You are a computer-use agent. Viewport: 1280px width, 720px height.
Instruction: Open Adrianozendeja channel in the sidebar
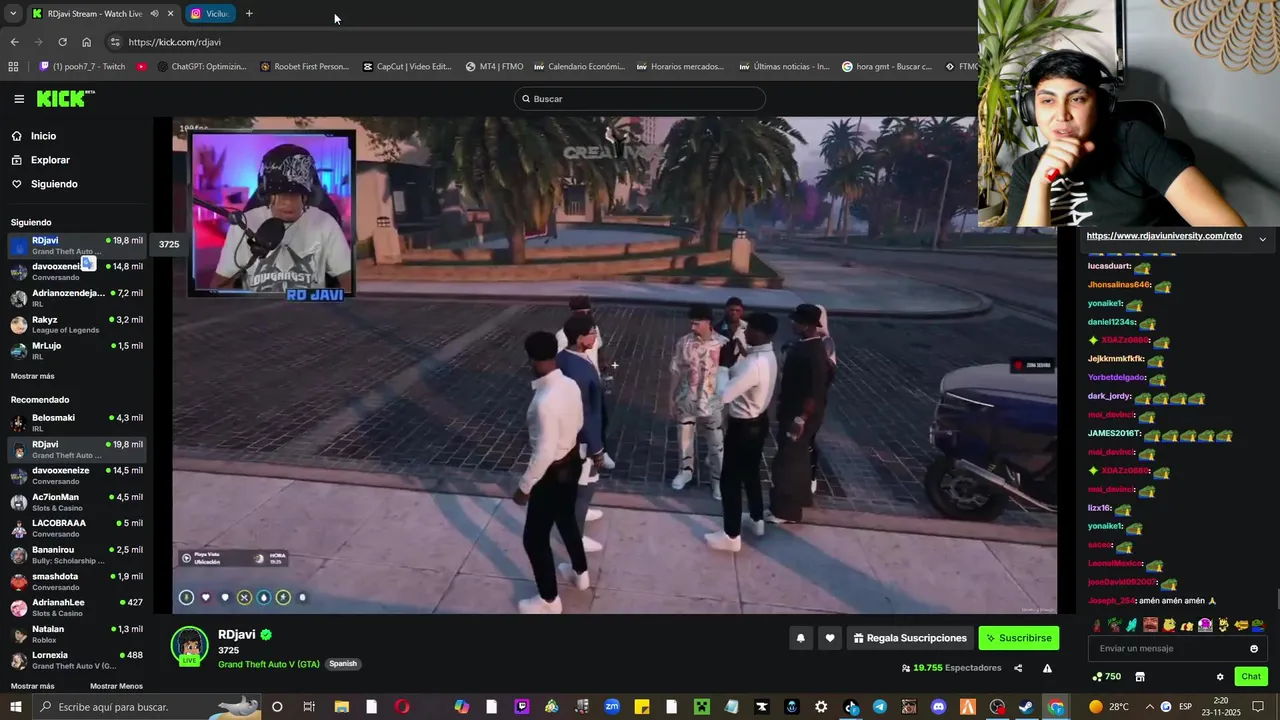(x=76, y=298)
